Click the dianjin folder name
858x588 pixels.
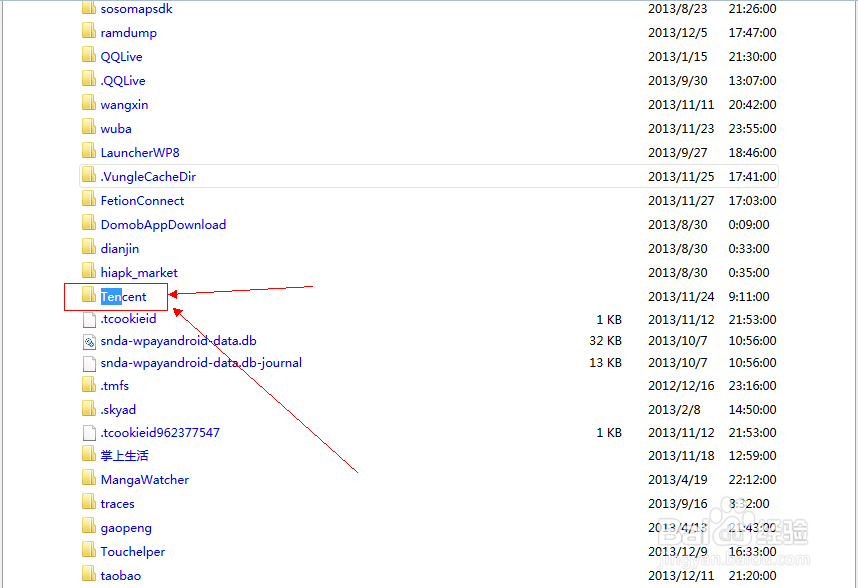[x=120, y=249]
